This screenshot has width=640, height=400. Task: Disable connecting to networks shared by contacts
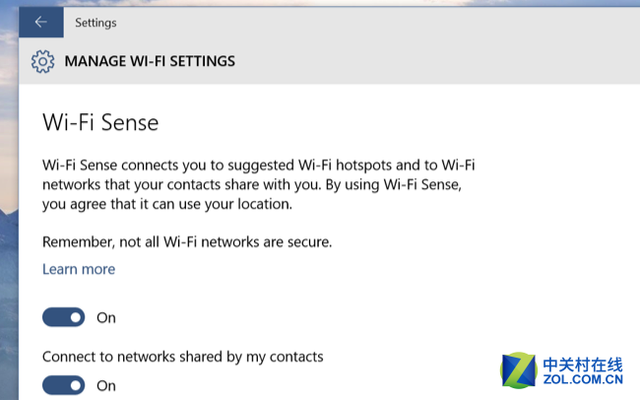tap(63, 385)
